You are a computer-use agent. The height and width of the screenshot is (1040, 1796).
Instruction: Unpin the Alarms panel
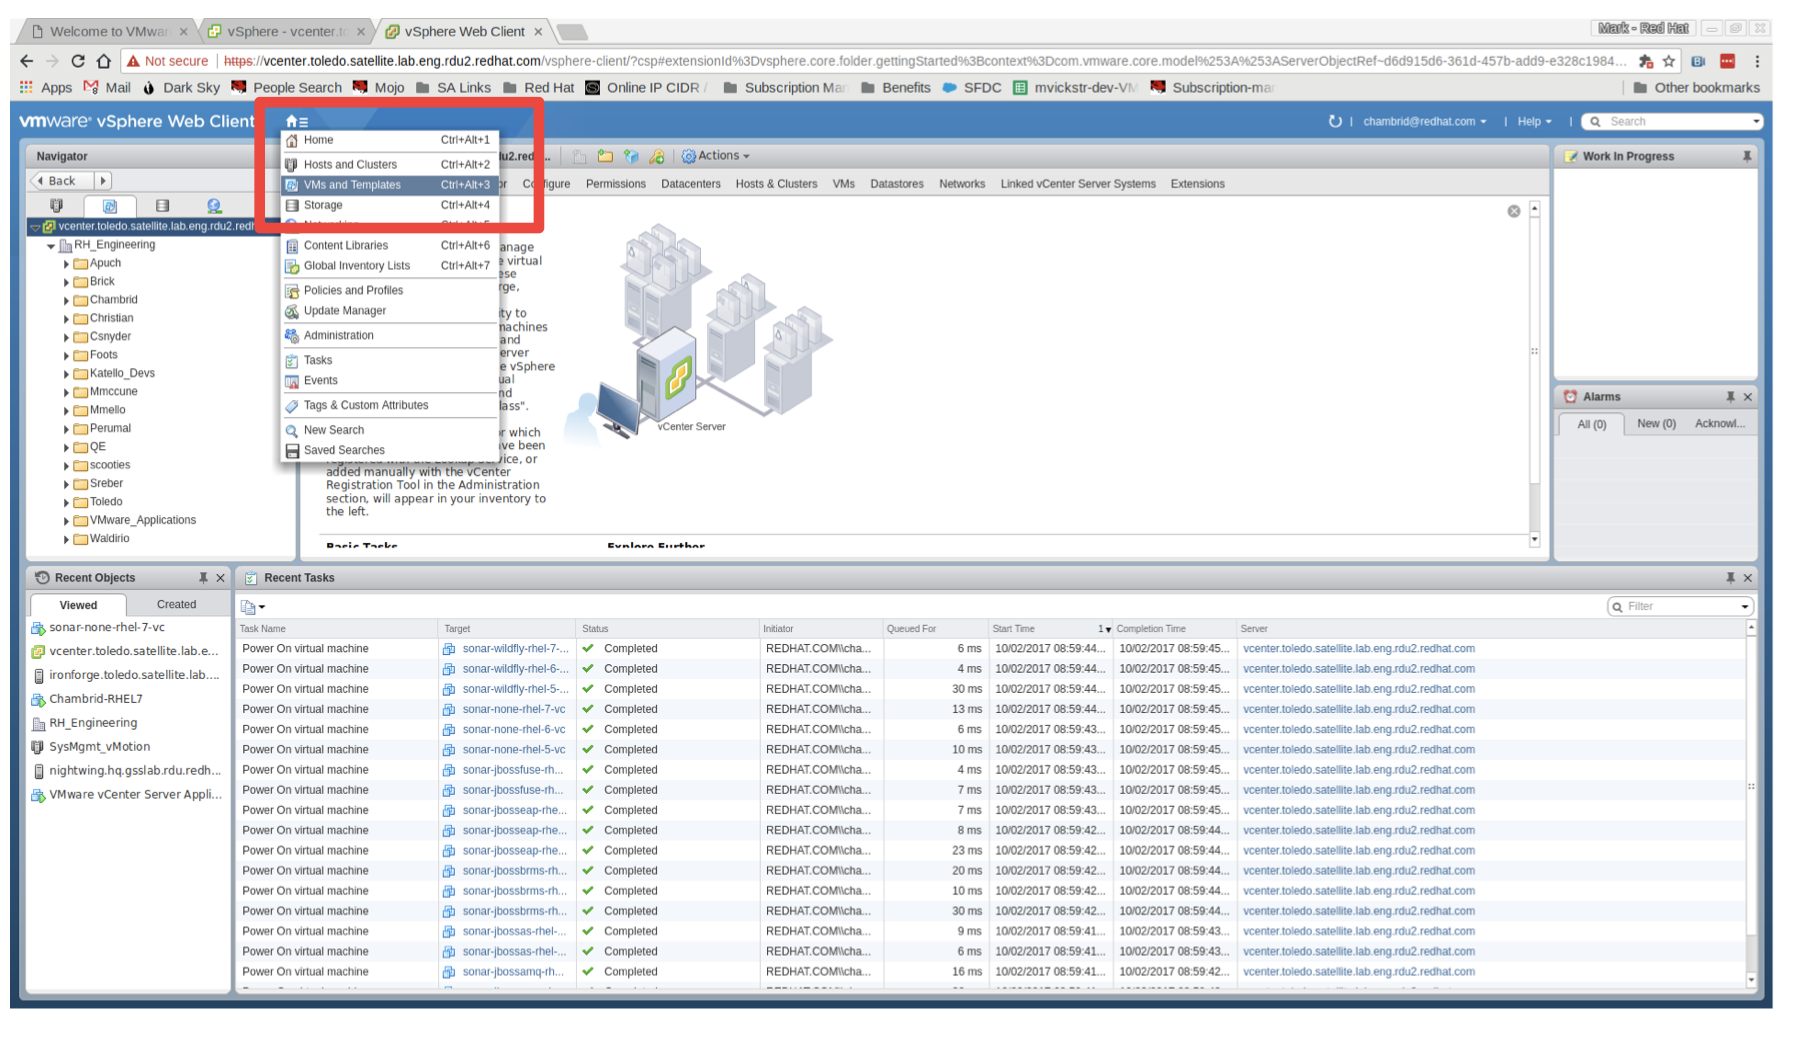1732,396
